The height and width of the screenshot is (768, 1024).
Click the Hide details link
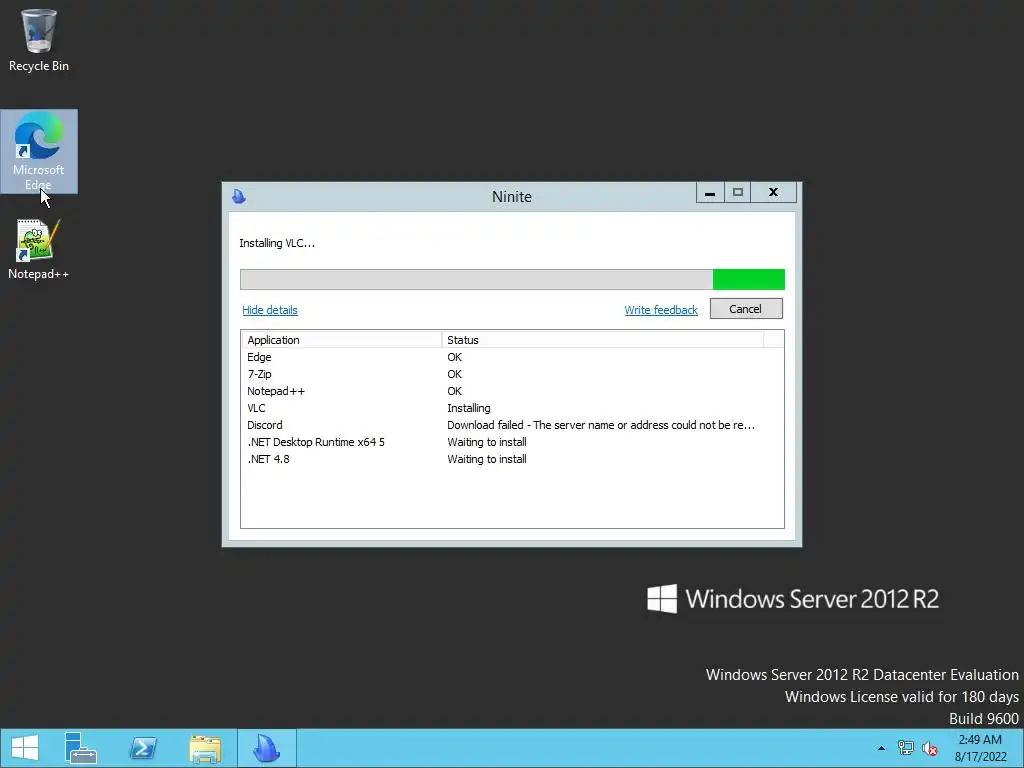270,310
